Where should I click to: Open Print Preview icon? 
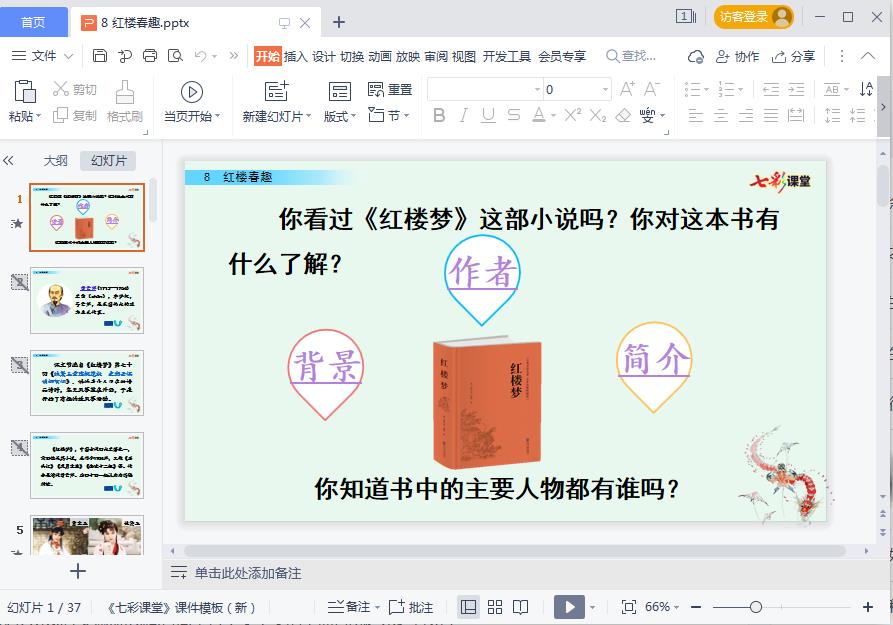175,55
